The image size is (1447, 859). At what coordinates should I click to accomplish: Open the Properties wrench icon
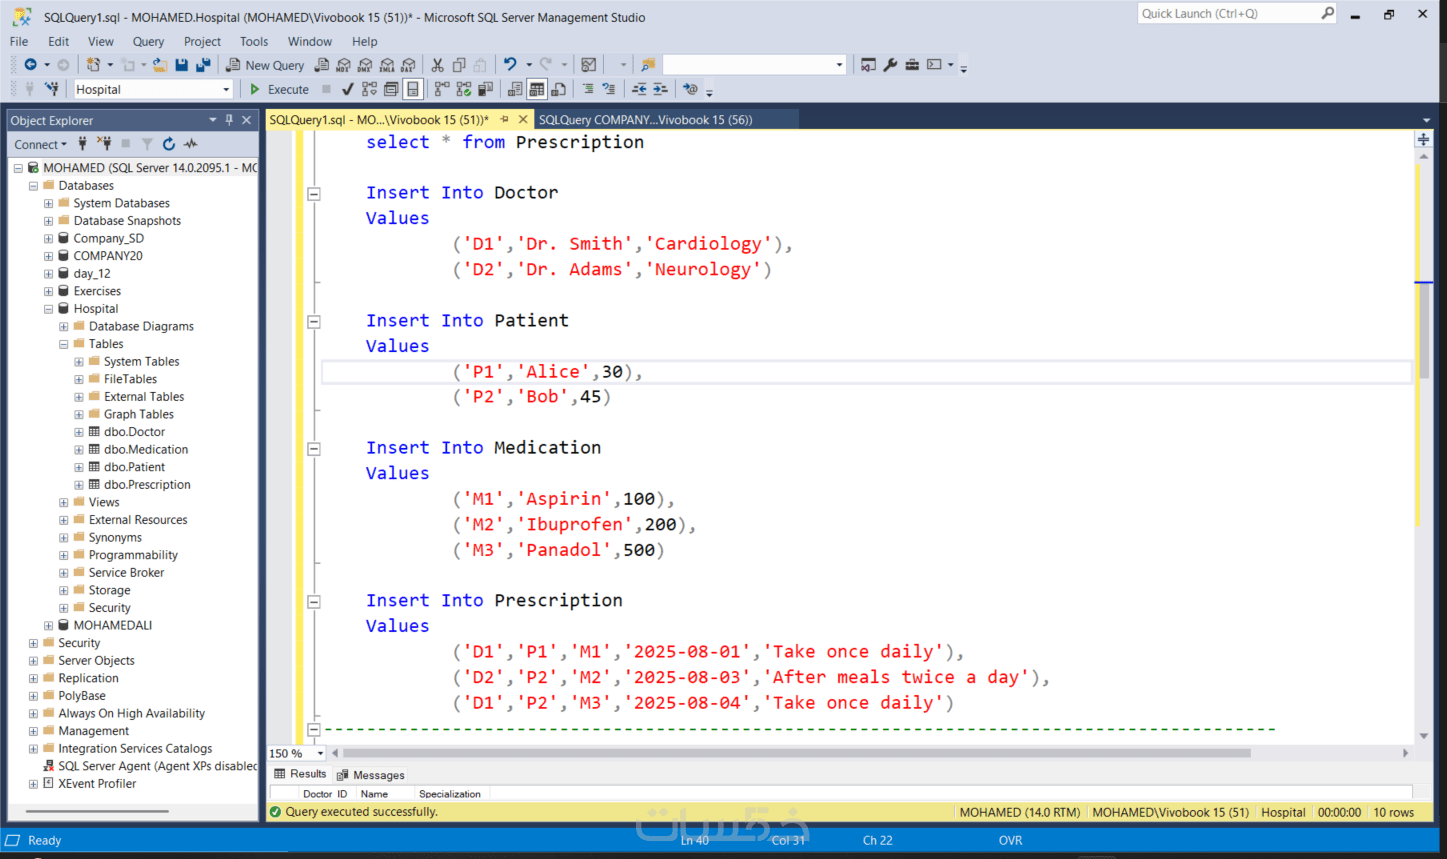[x=890, y=65]
